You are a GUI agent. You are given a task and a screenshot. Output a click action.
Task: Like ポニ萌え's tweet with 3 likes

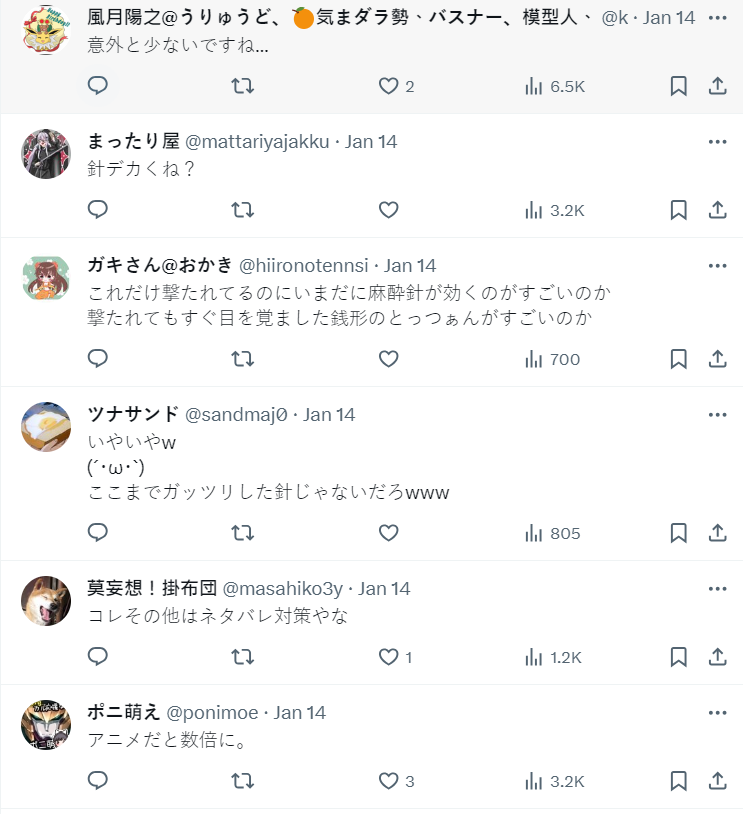point(389,781)
